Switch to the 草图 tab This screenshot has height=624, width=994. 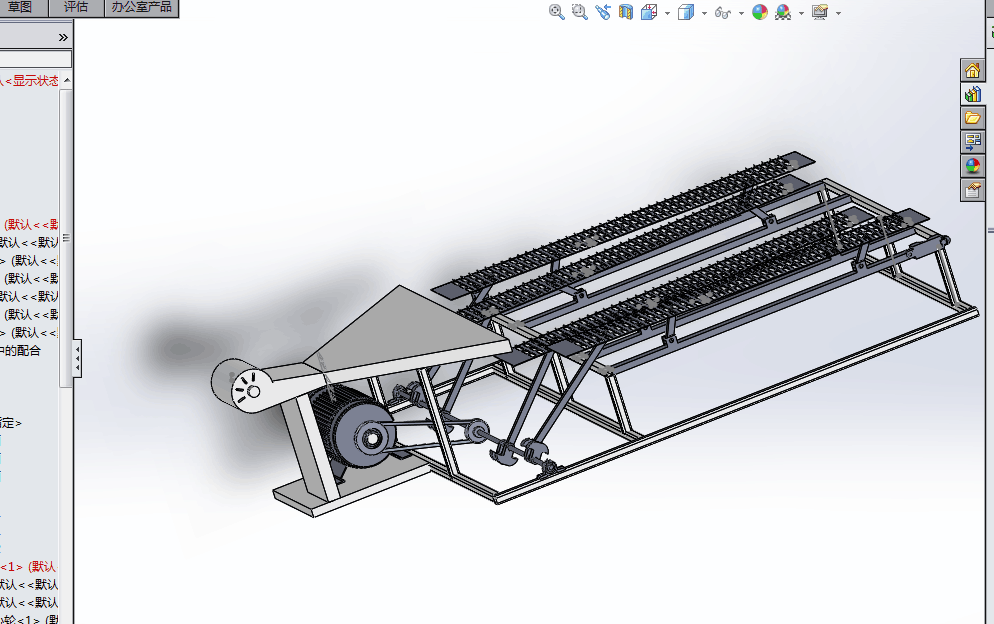[x=21, y=8]
